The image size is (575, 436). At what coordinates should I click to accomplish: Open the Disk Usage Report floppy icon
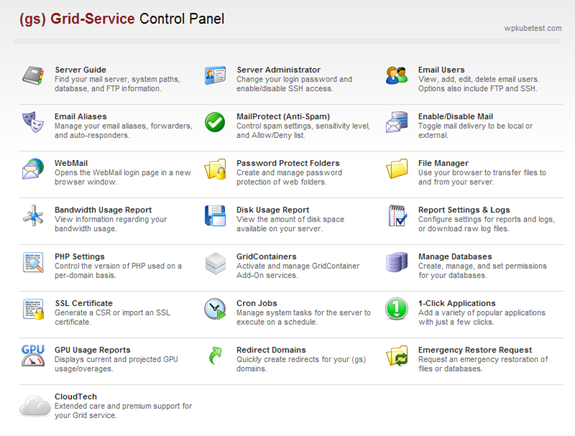tap(215, 216)
